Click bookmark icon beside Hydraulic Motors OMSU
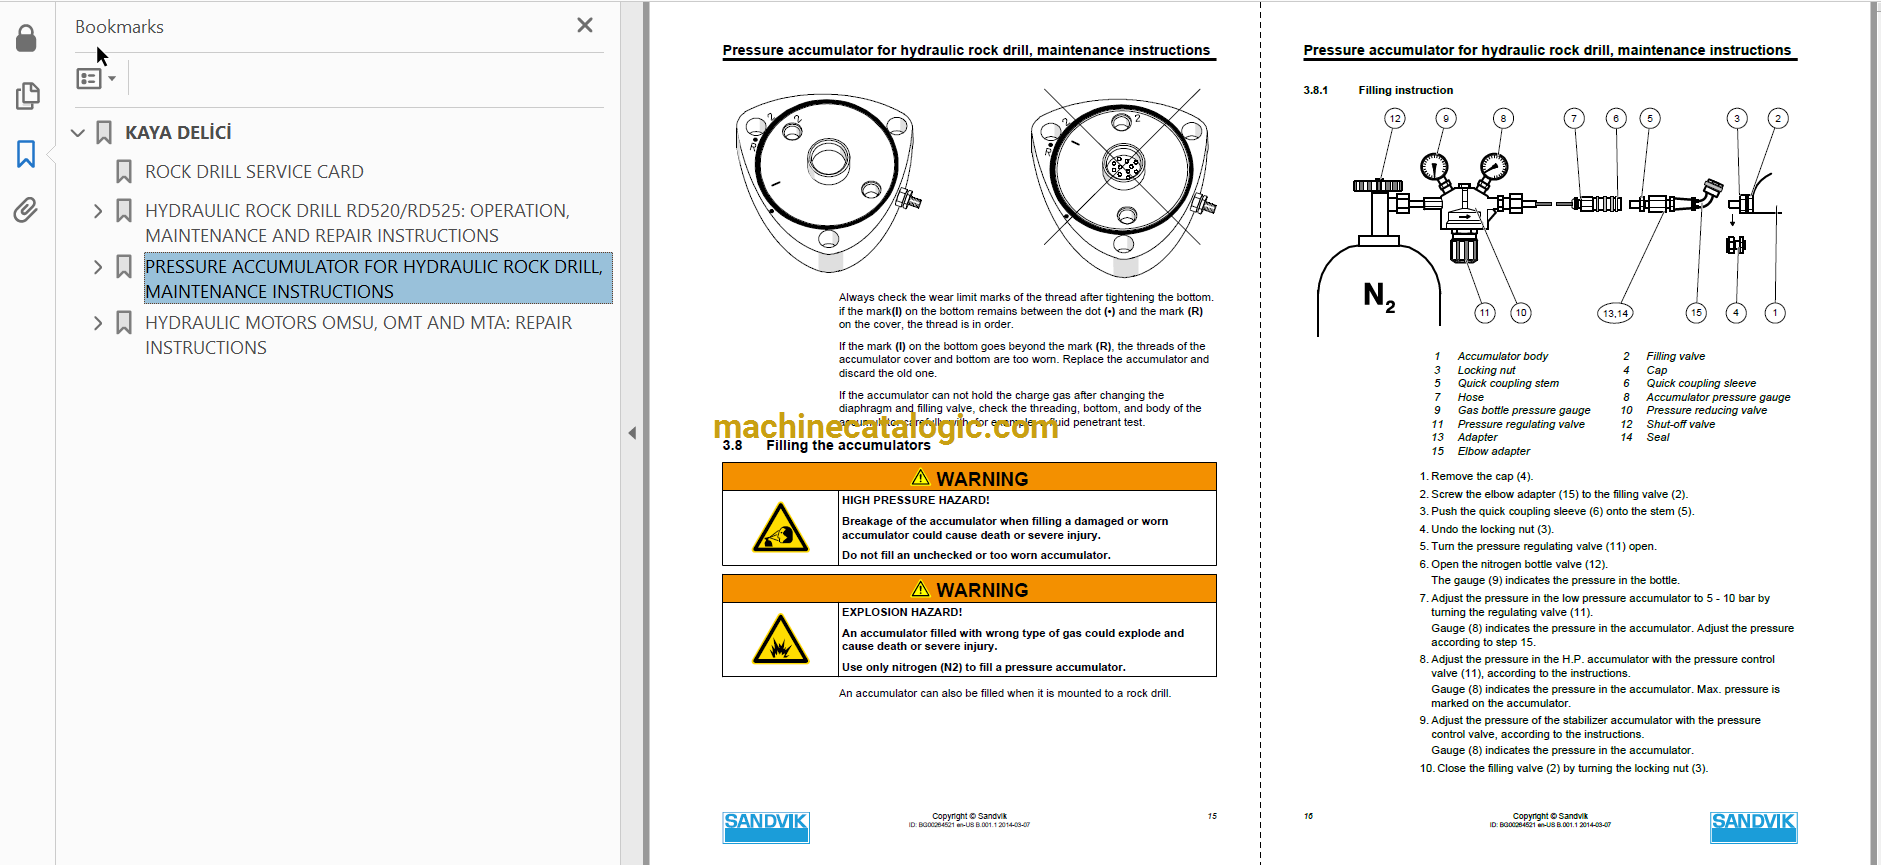1881x865 pixels. tap(124, 323)
